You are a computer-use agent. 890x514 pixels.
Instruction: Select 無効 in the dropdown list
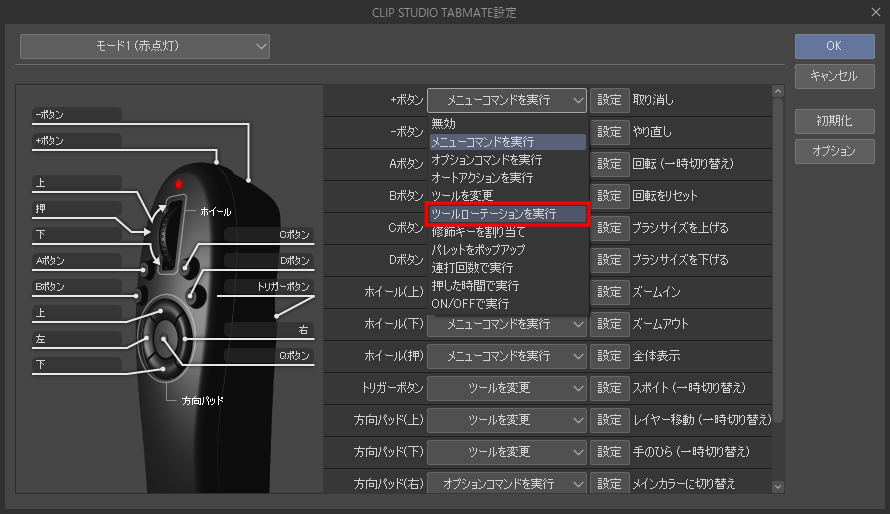pos(508,123)
